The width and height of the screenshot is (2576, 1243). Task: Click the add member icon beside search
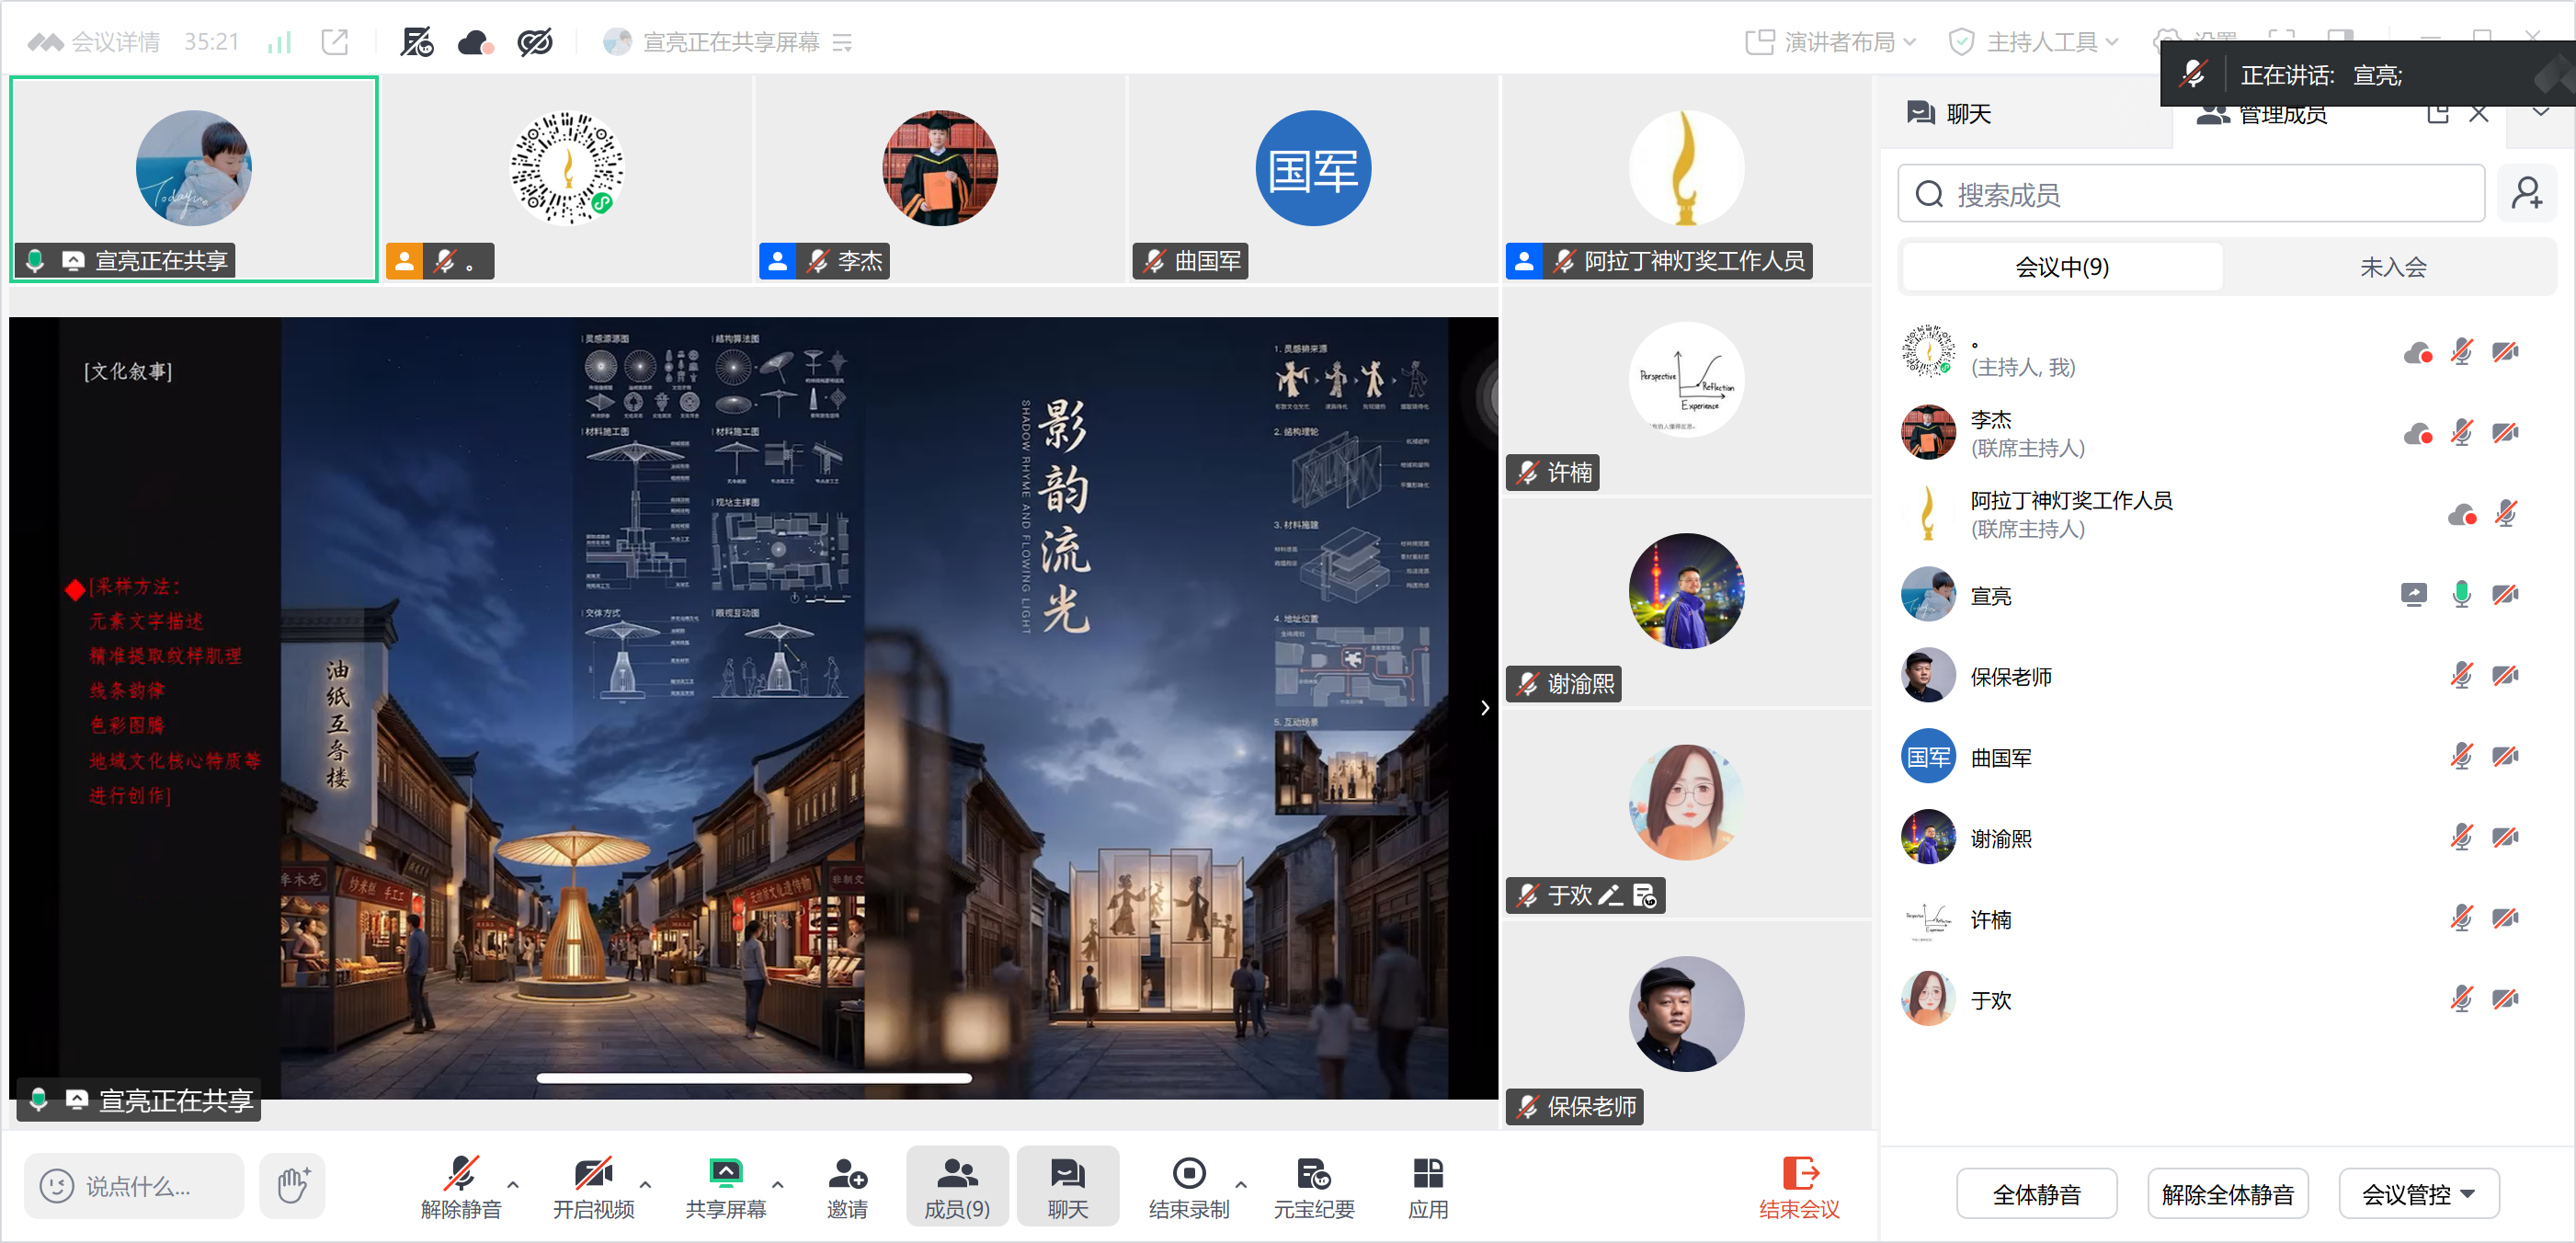coord(2526,194)
